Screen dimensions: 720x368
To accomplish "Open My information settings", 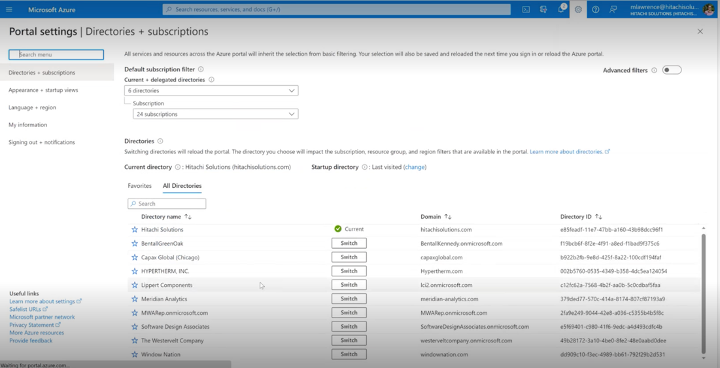I will pyautogui.click(x=28, y=125).
